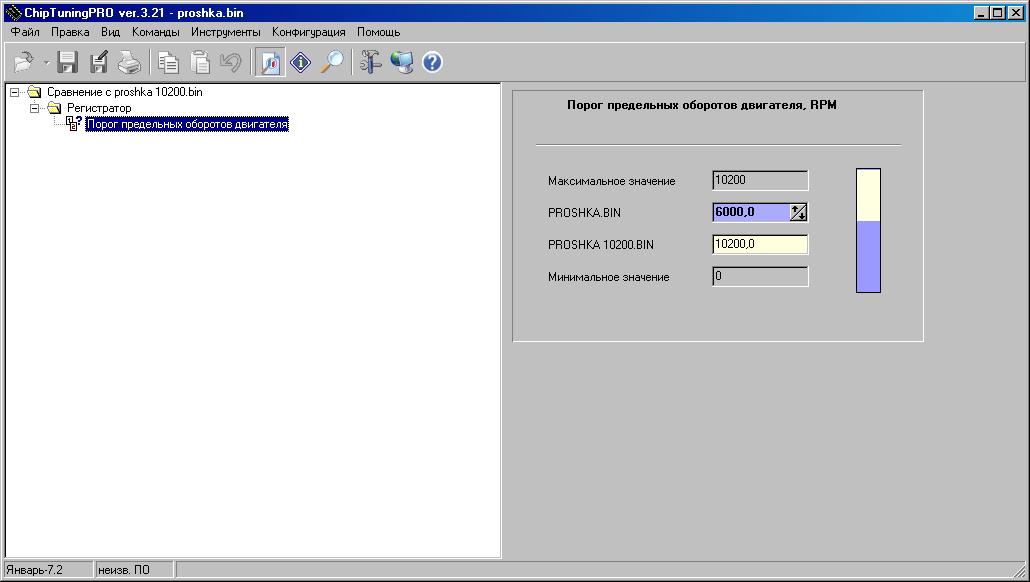Toggle the pressed comparison mode toolbar button
The width and height of the screenshot is (1030, 582).
coord(269,63)
